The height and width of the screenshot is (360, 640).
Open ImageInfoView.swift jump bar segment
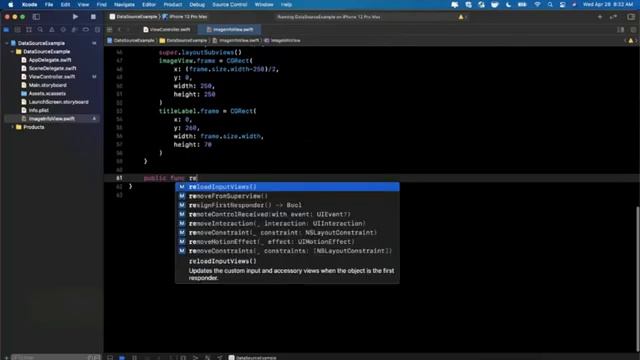tap(236, 40)
